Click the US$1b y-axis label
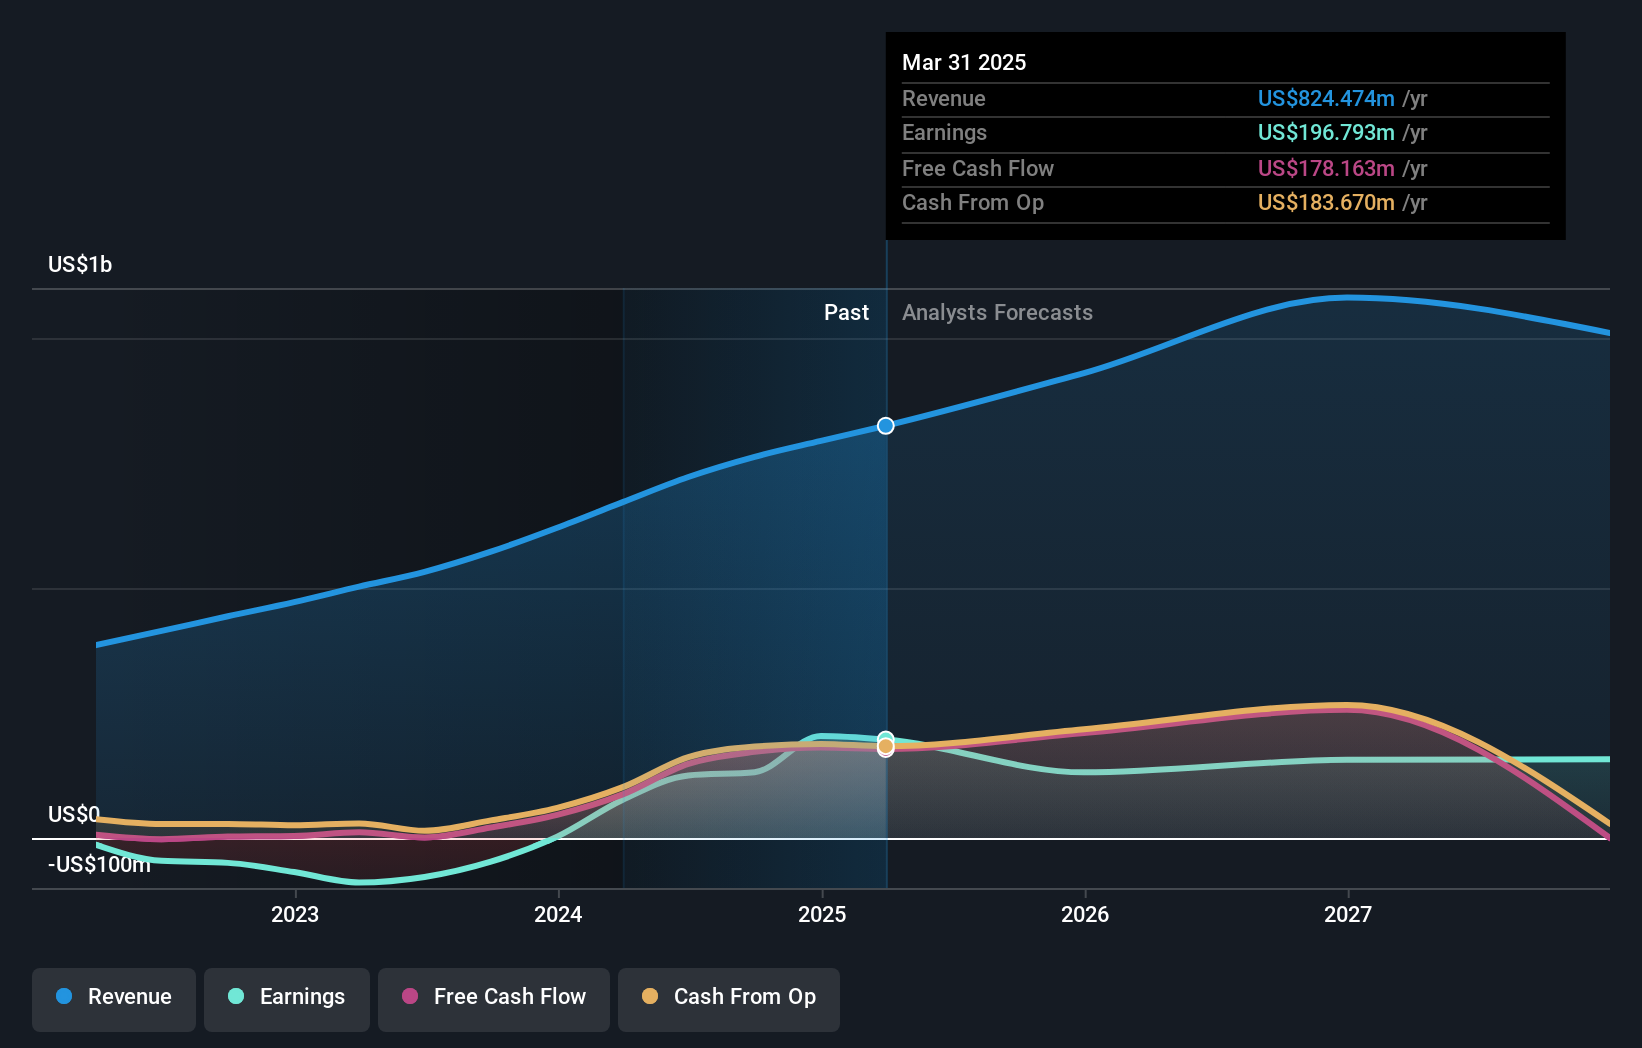 click(80, 264)
